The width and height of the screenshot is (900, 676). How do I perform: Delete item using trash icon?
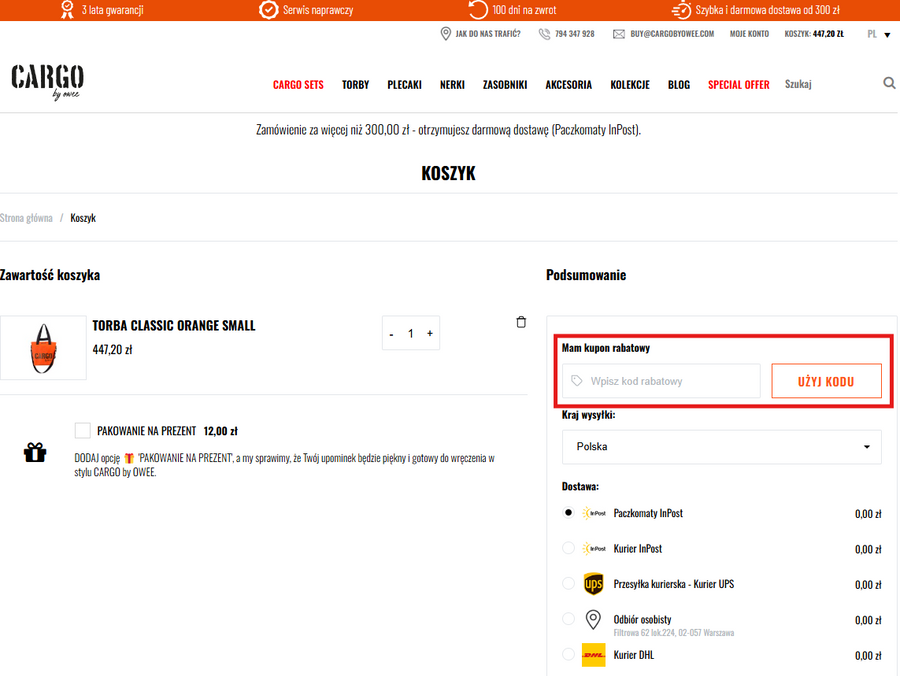(520, 322)
